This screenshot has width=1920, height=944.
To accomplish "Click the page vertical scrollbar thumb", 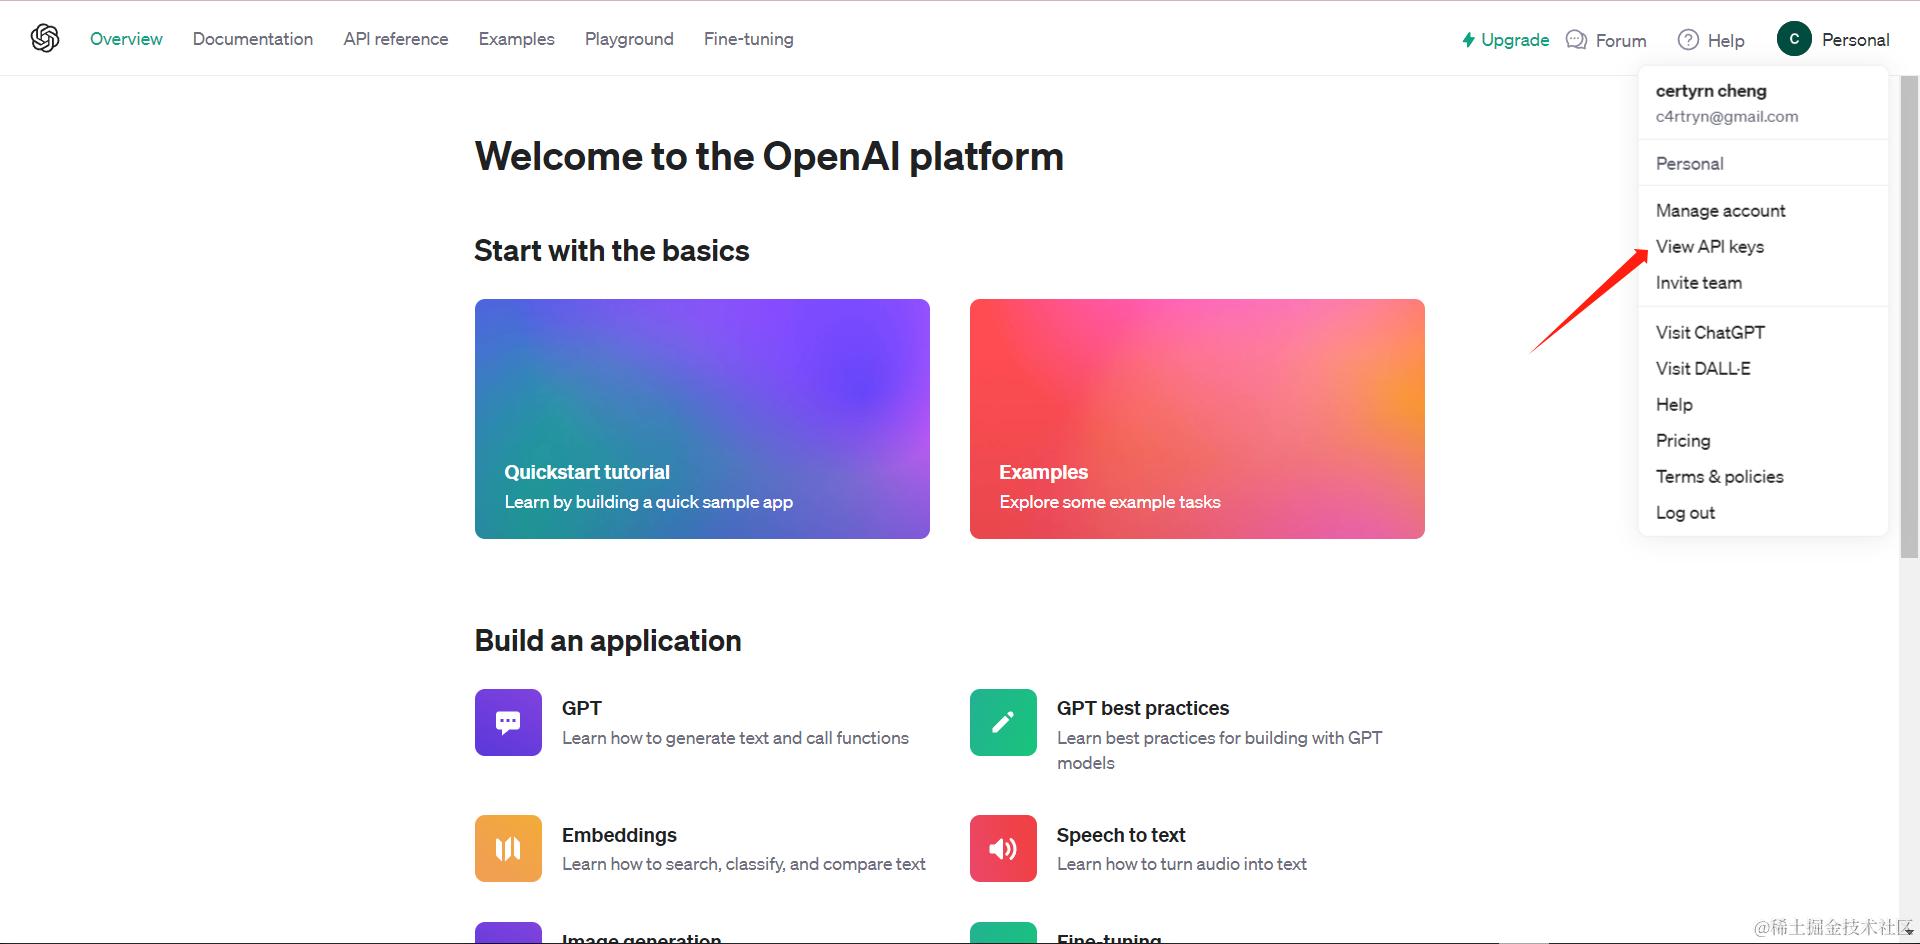I will click(x=1909, y=315).
